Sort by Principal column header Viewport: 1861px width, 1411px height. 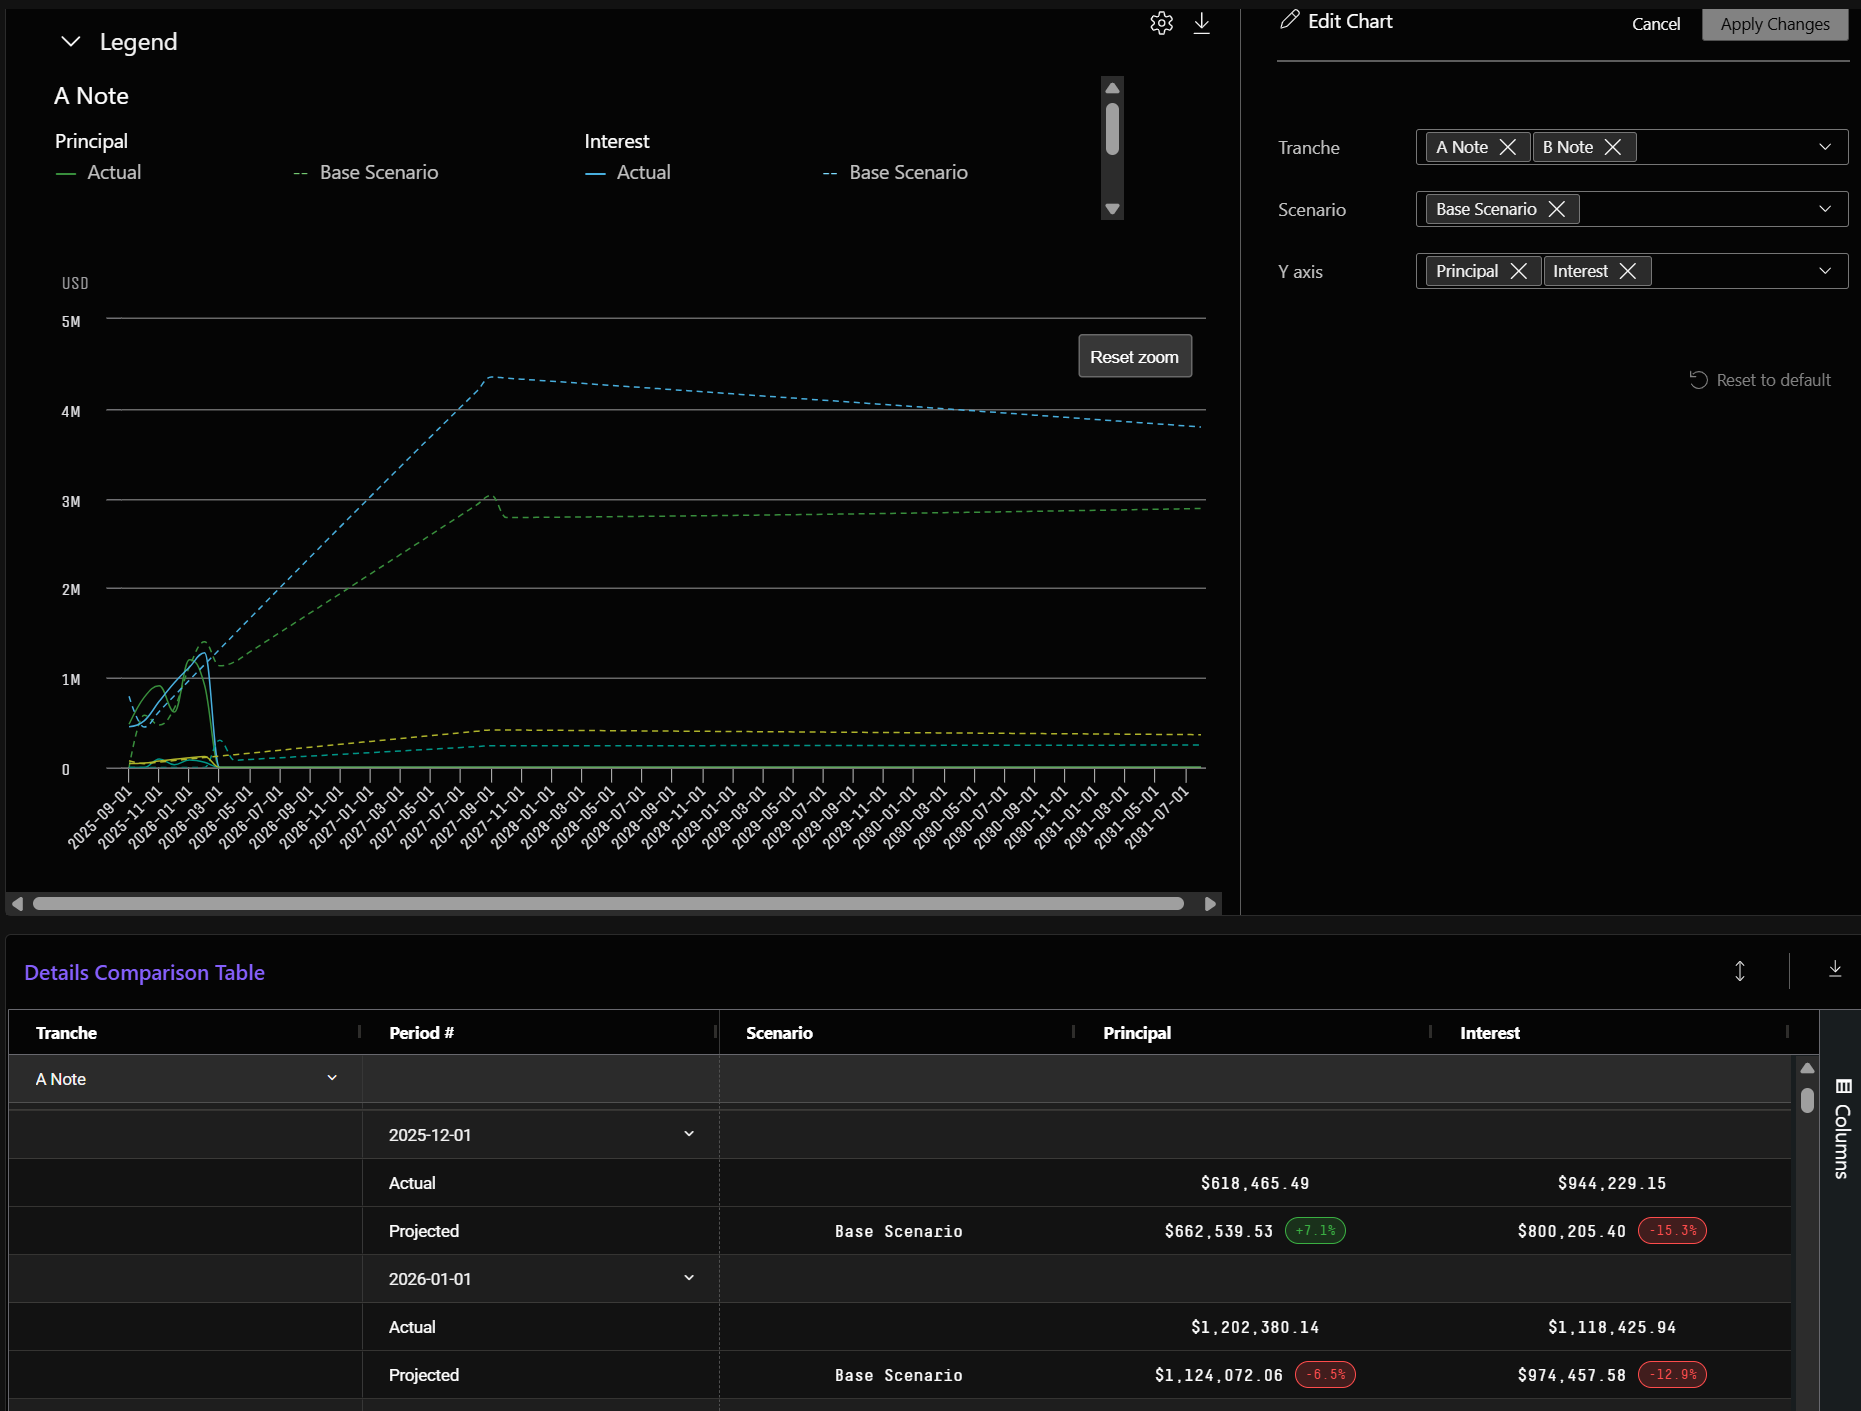[x=1137, y=1033]
